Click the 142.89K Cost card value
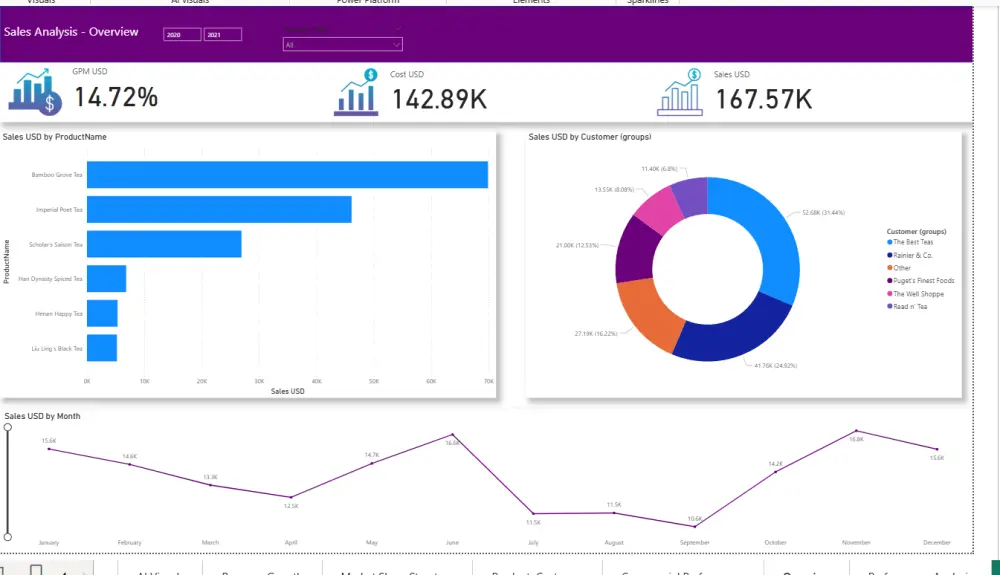Screen dimensions: 1000x575 coord(439,99)
